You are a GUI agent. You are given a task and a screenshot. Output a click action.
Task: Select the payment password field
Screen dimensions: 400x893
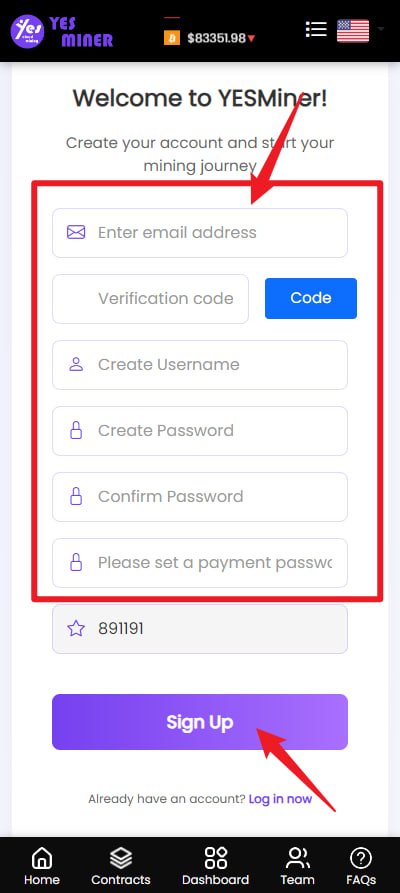point(200,563)
